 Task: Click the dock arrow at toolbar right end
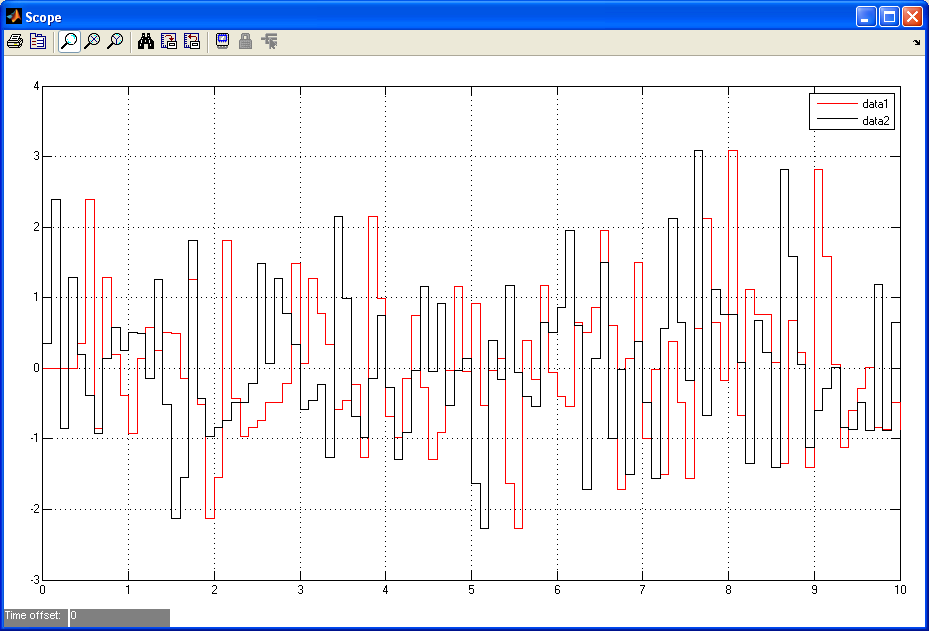tap(917, 42)
